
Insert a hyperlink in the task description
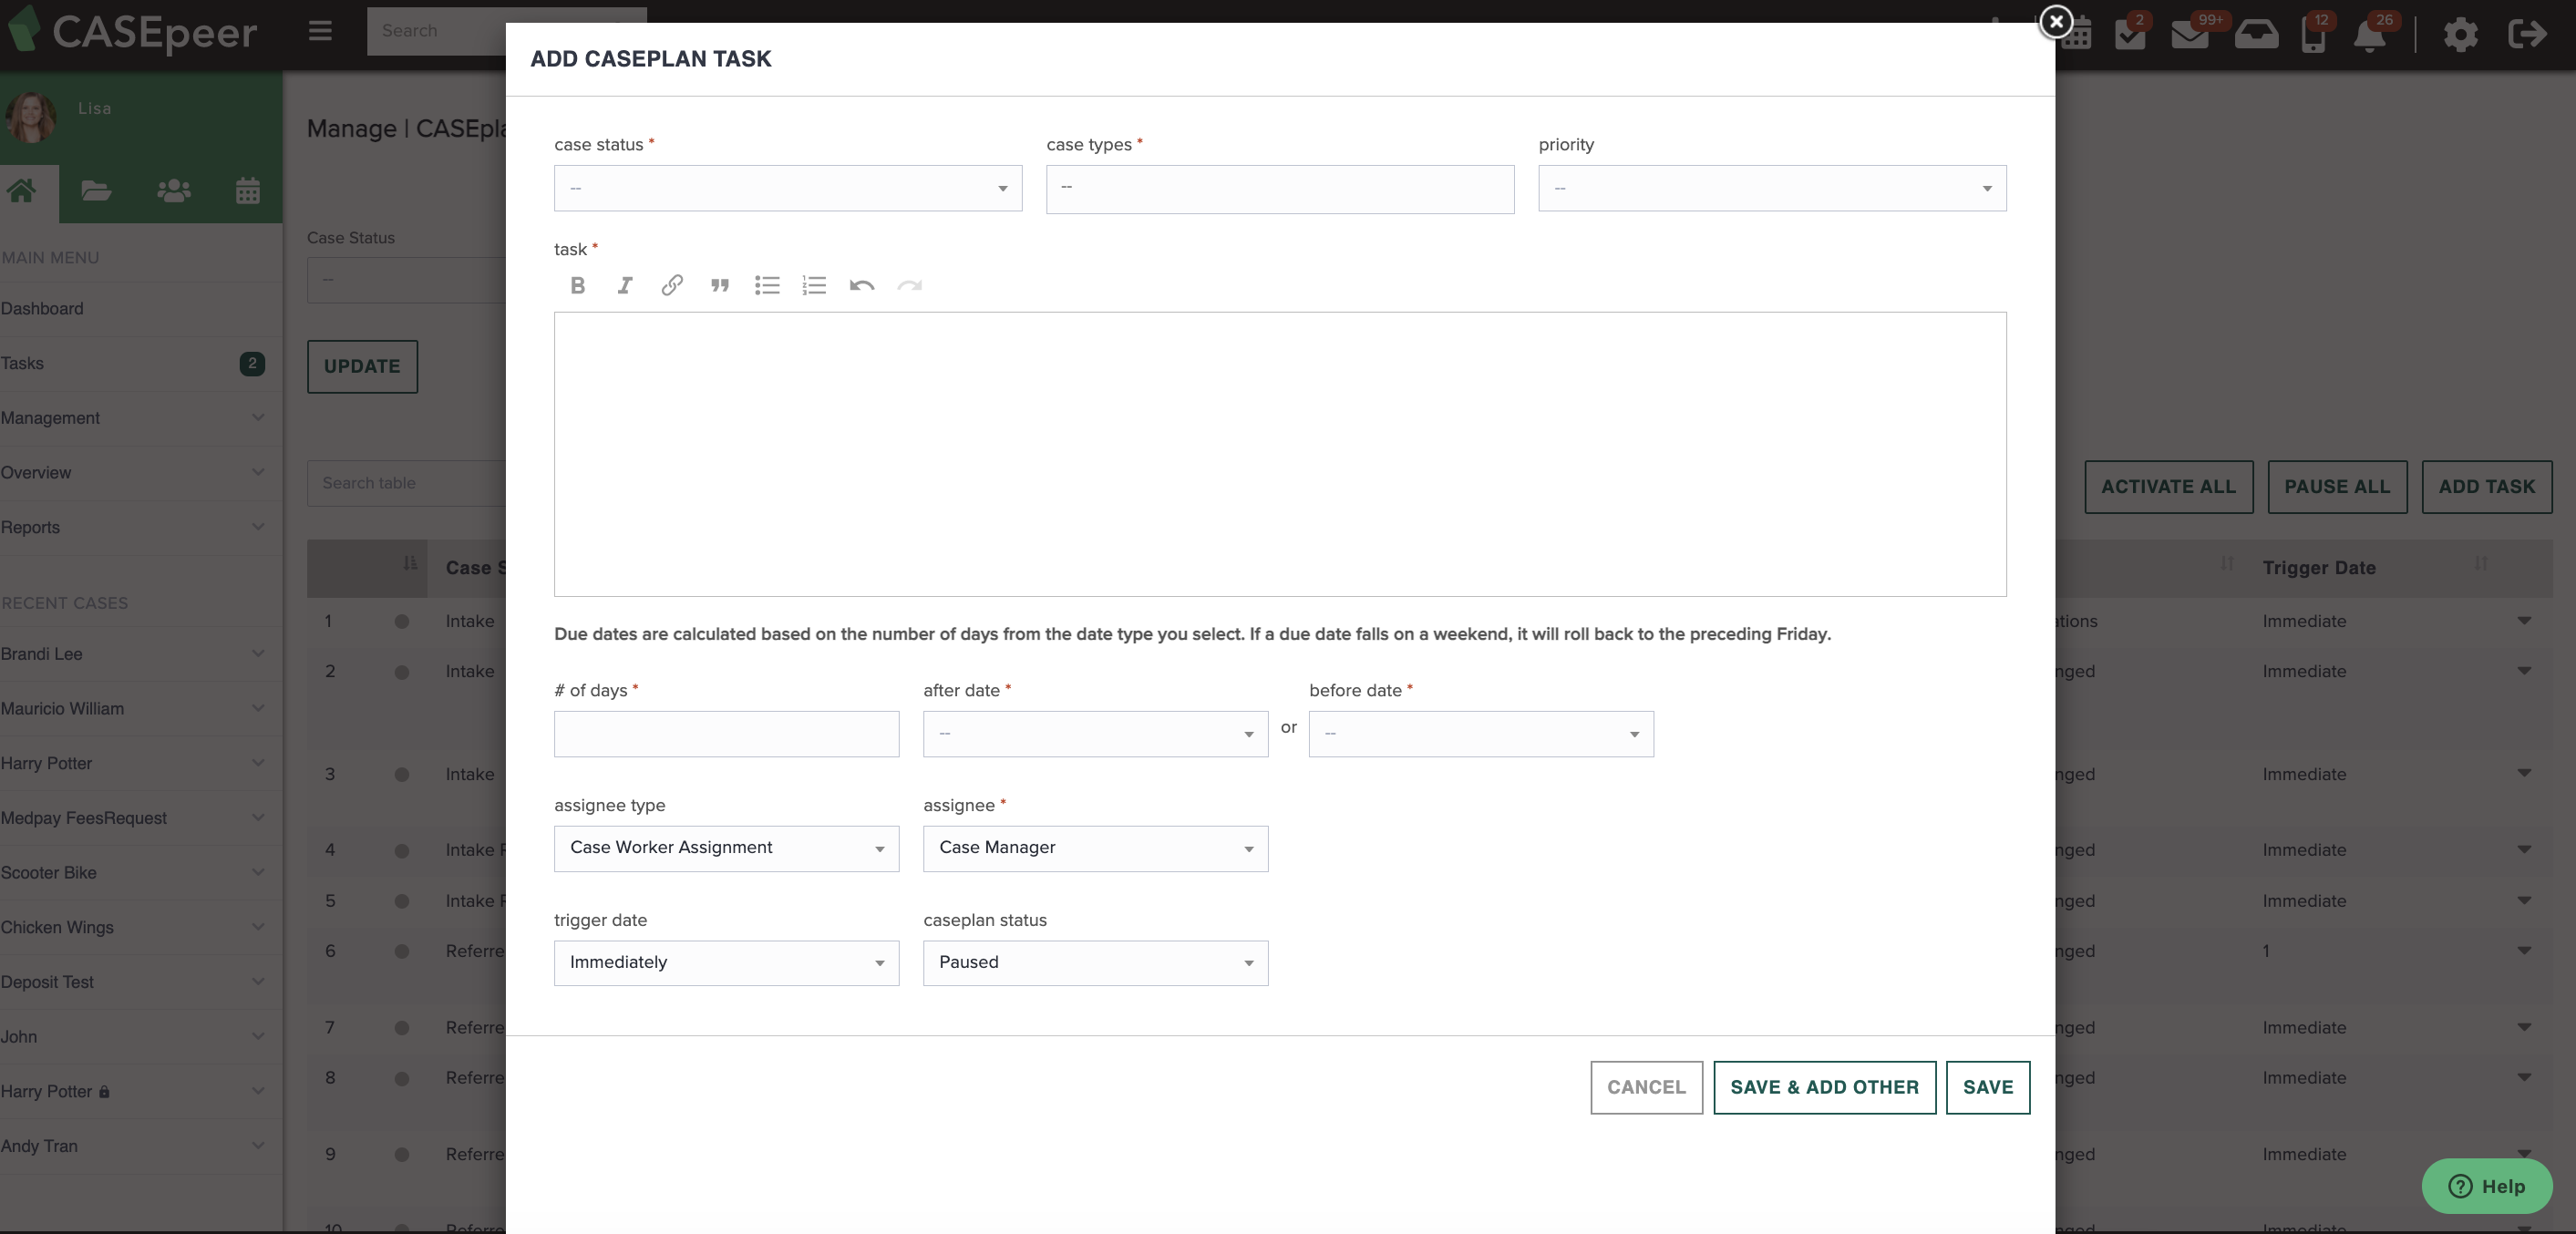tap(671, 286)
